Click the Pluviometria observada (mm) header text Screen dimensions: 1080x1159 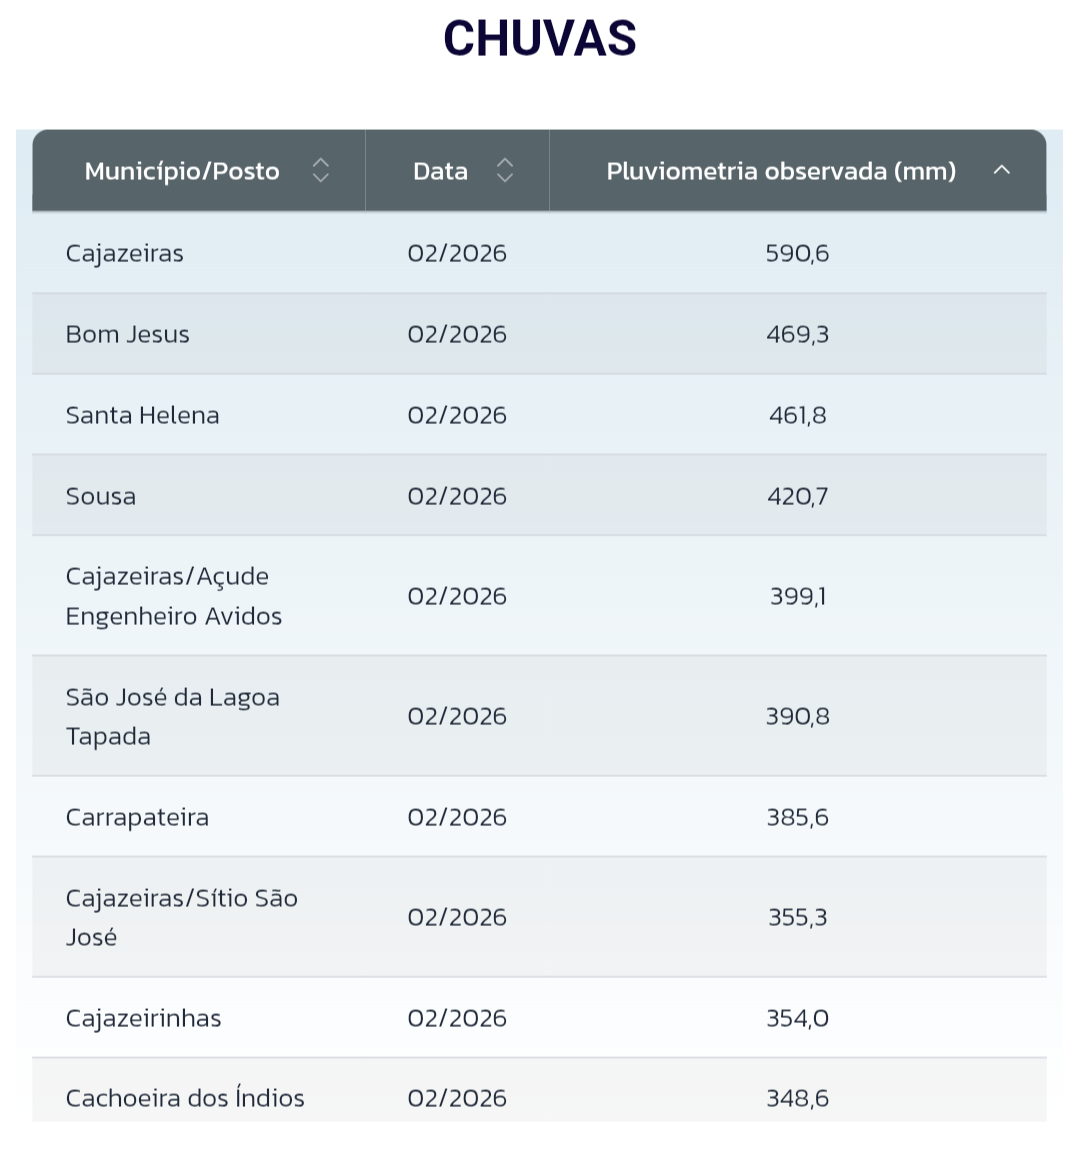click(781, 171)
